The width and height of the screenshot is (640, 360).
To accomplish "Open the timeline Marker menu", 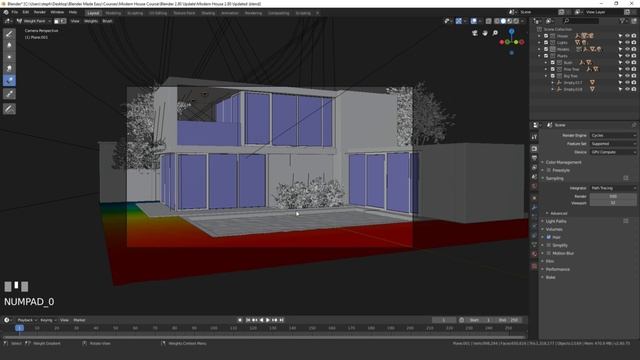I will click(79, 320).
